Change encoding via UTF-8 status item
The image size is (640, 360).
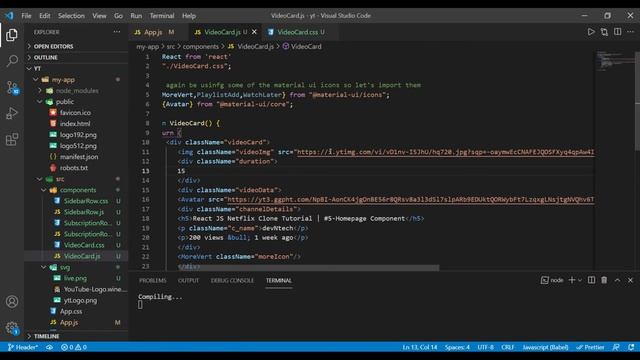tap(485, 347)
